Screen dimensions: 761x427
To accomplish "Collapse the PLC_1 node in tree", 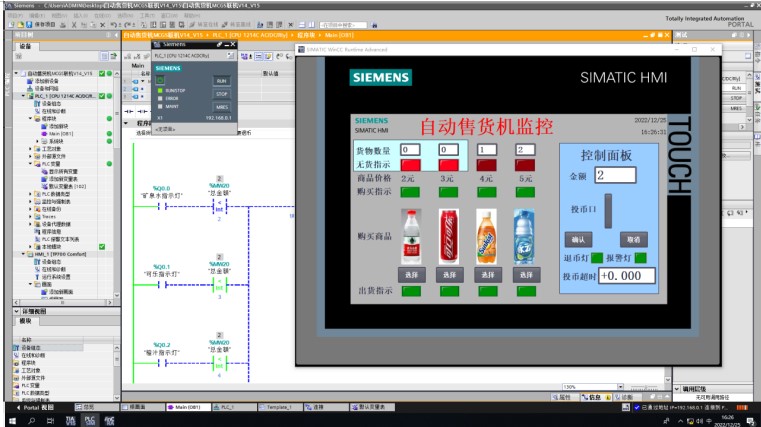I will coord(23,96).
